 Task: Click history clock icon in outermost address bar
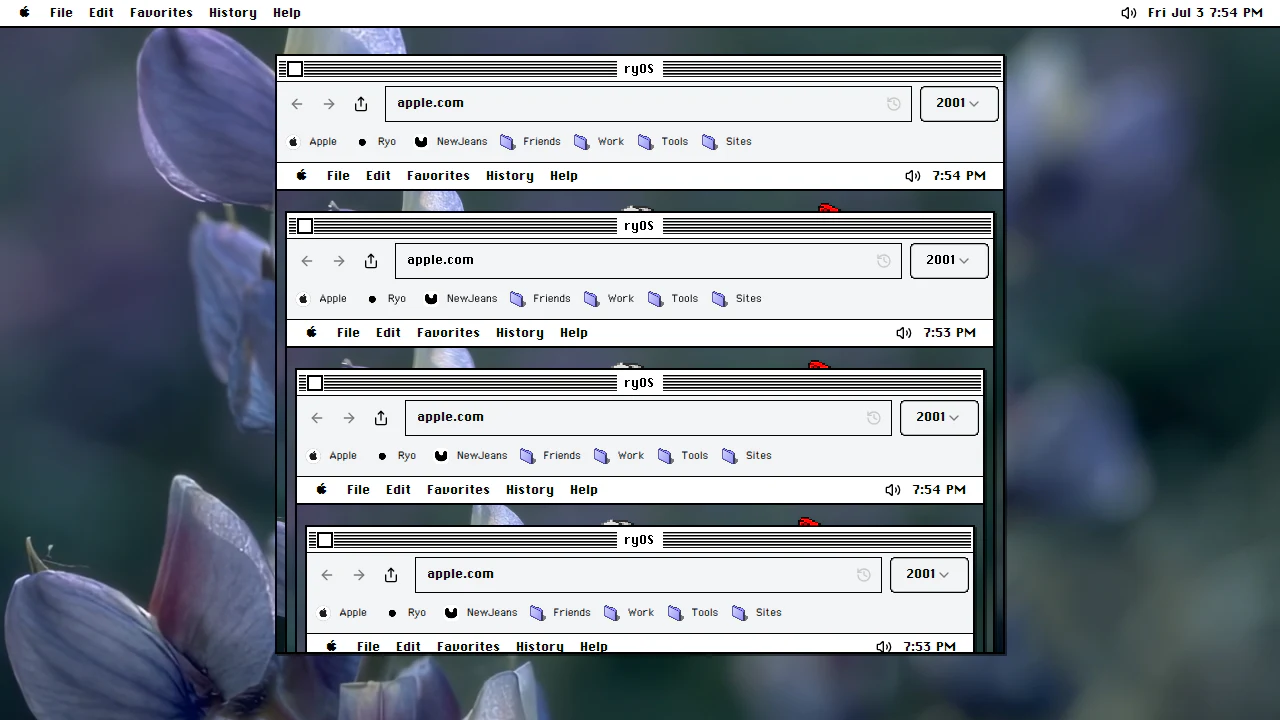[893, 104]
